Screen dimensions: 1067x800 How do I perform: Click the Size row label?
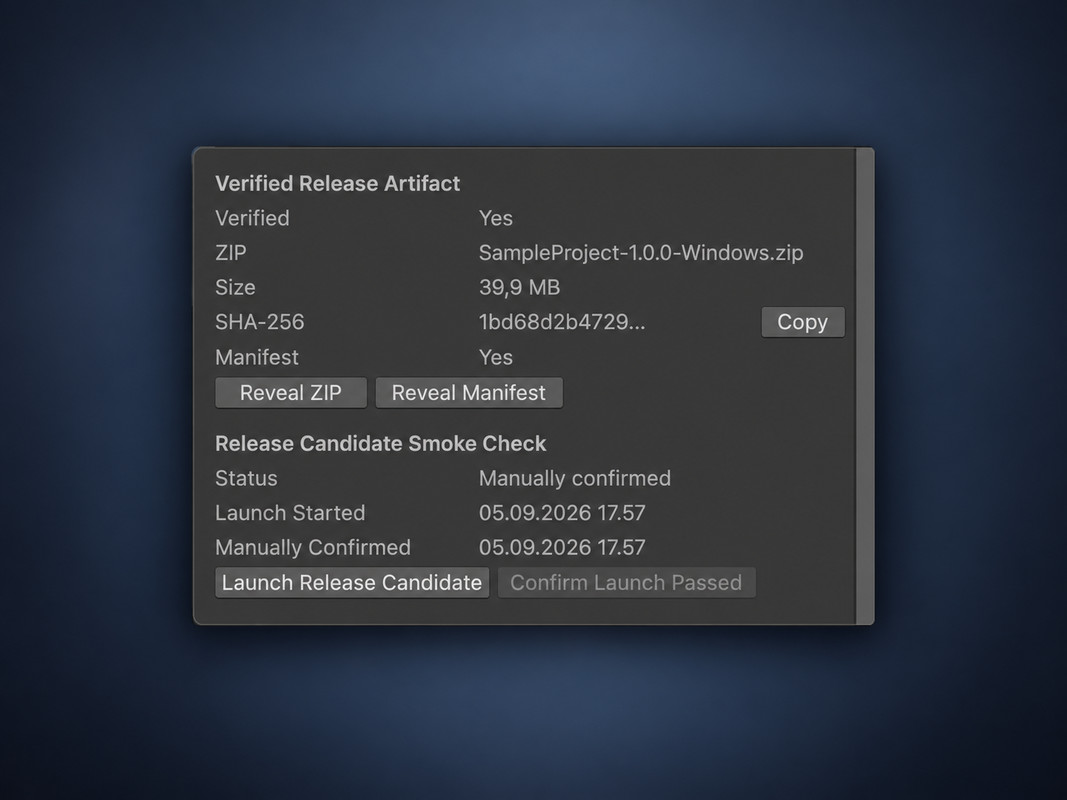pos(235,288)
